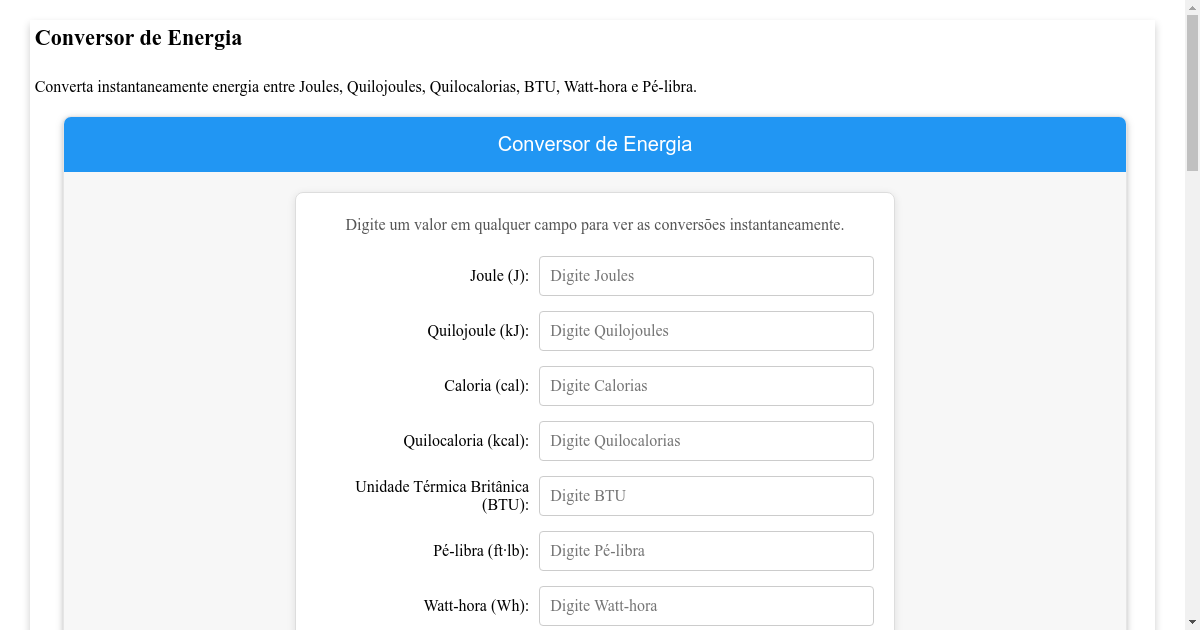The image size is (1200, 630).
Task: Click the scrollbar up arrow
Action: pyautogui.click(x=1191, y=10)
